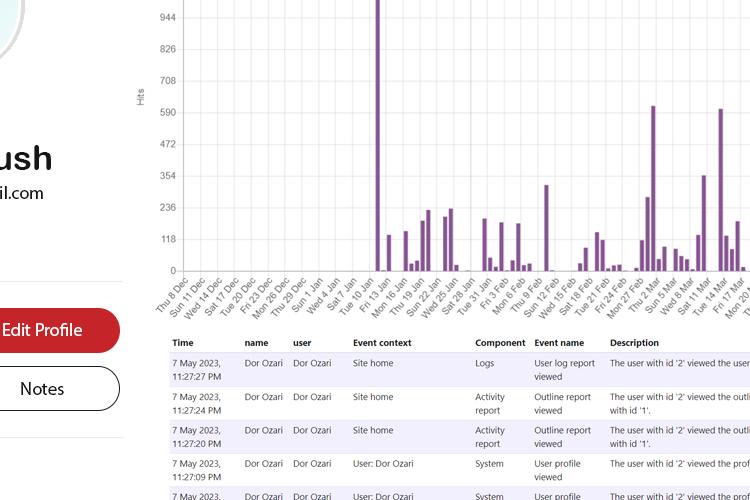This screenshot has height=500, width=750.
Task: Click the time cell 7 May 2023, 11:27:27 PM
Action: point(197,370)
